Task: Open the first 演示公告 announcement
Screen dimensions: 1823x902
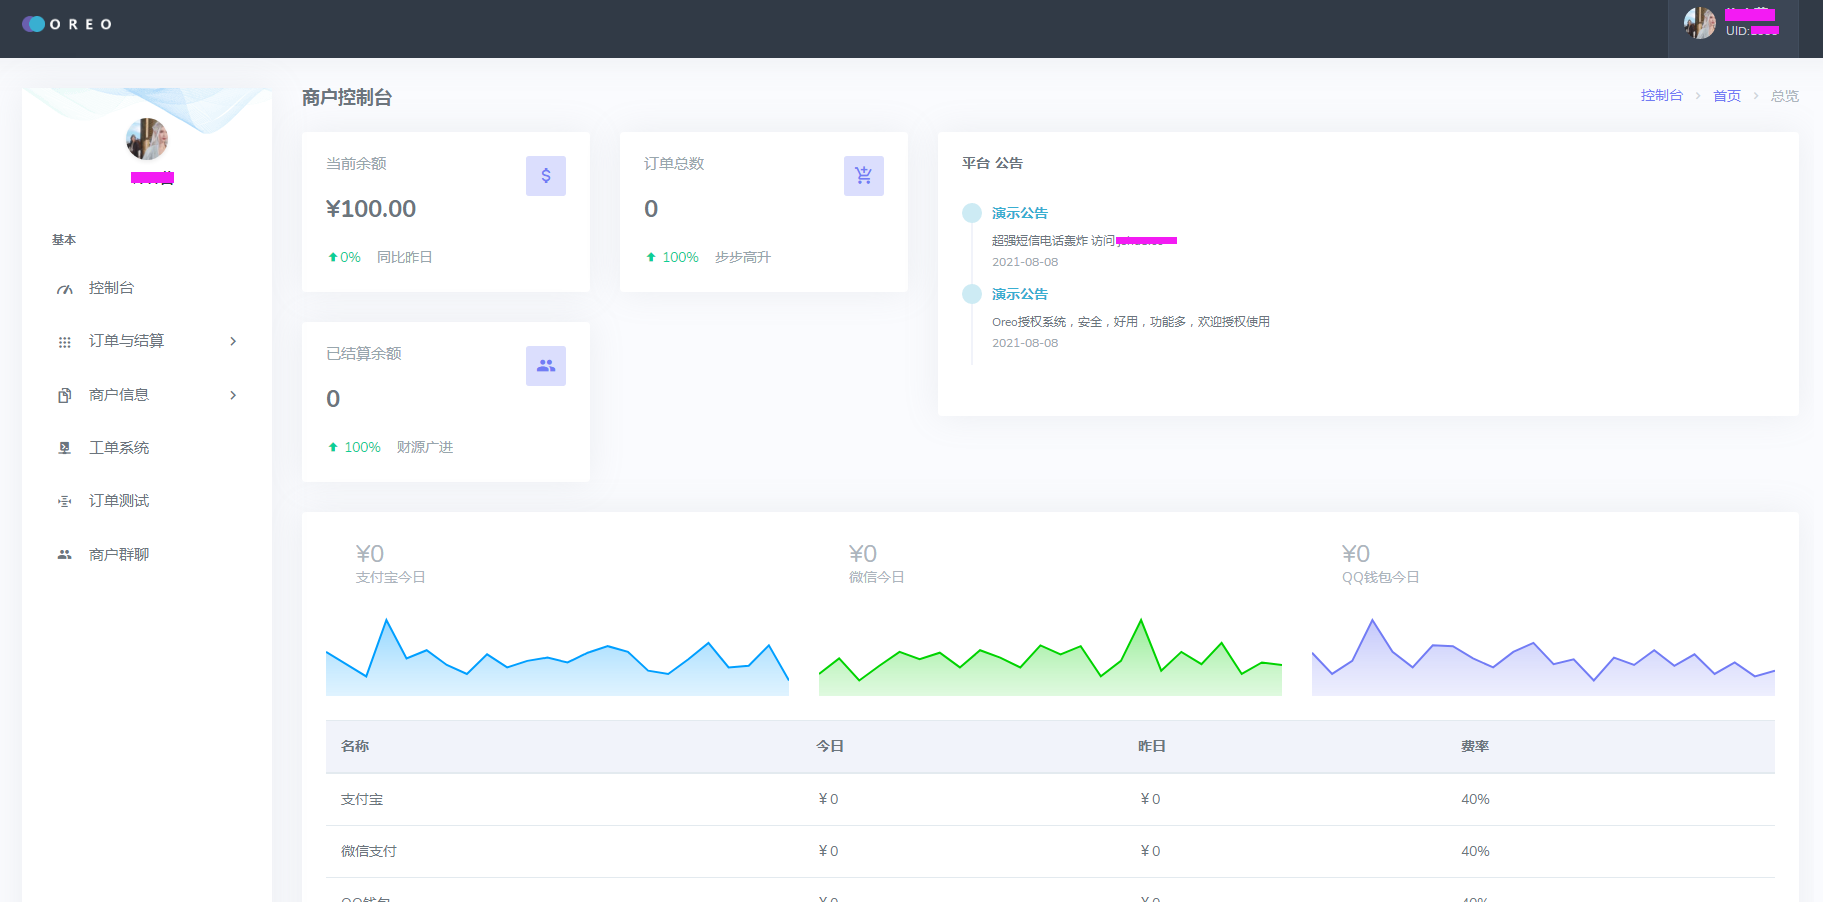Action: tap(1019, 213)
